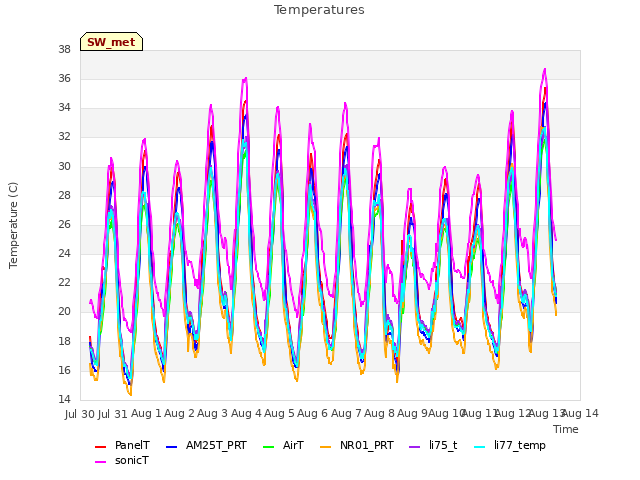Select the li75_t legend entry
This screenshot has height=480, width=640.
(x=433, y=445)
